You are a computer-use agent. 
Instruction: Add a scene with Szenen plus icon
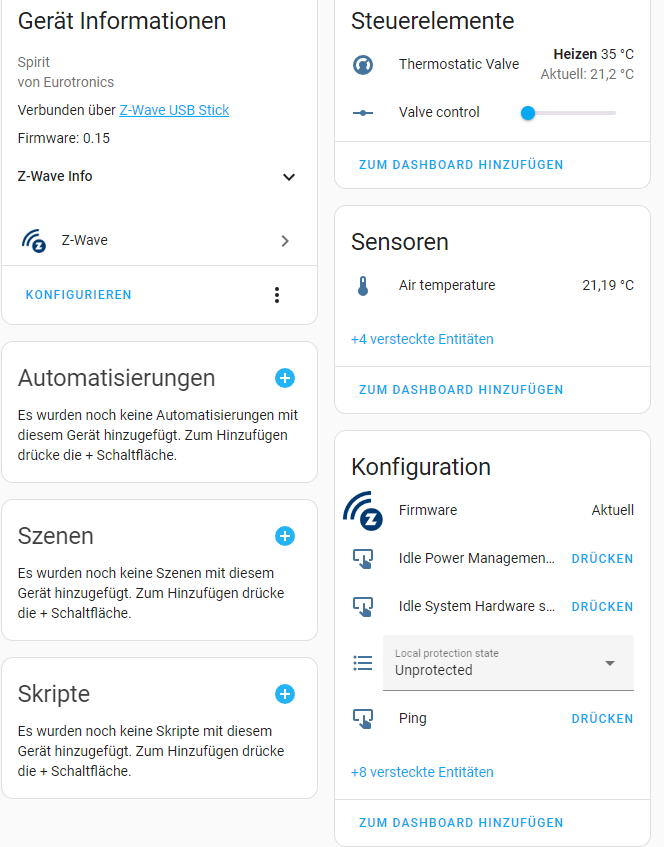pos(285,536)
